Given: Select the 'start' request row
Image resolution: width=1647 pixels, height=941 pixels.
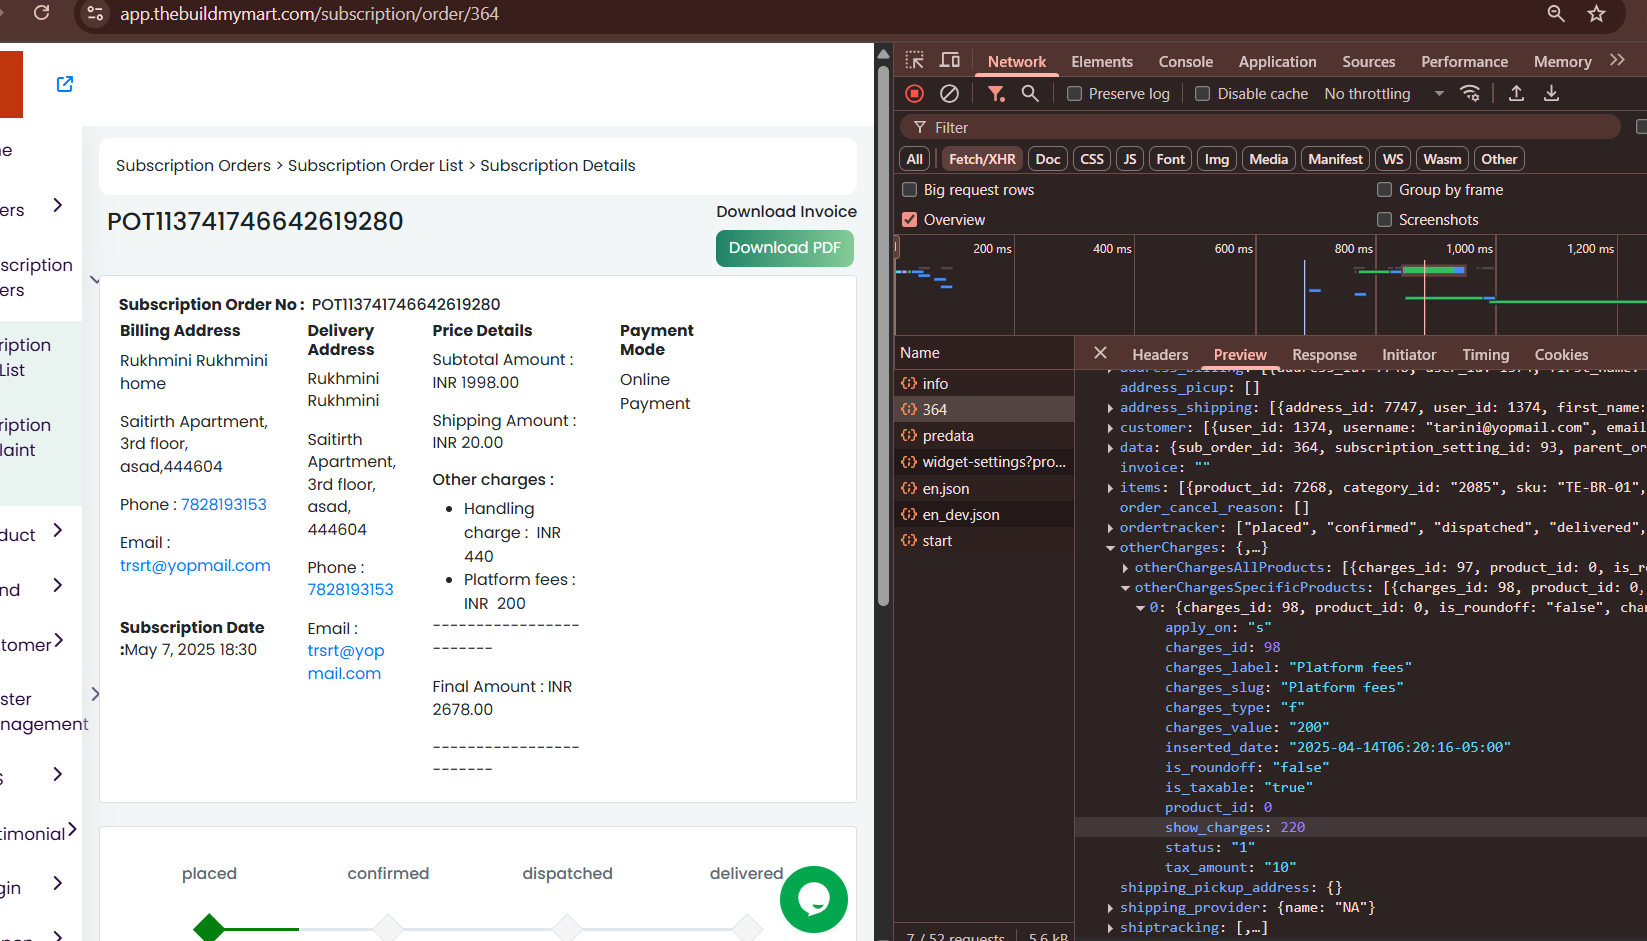Looking at the screenshot, I should tap(984, 540).
